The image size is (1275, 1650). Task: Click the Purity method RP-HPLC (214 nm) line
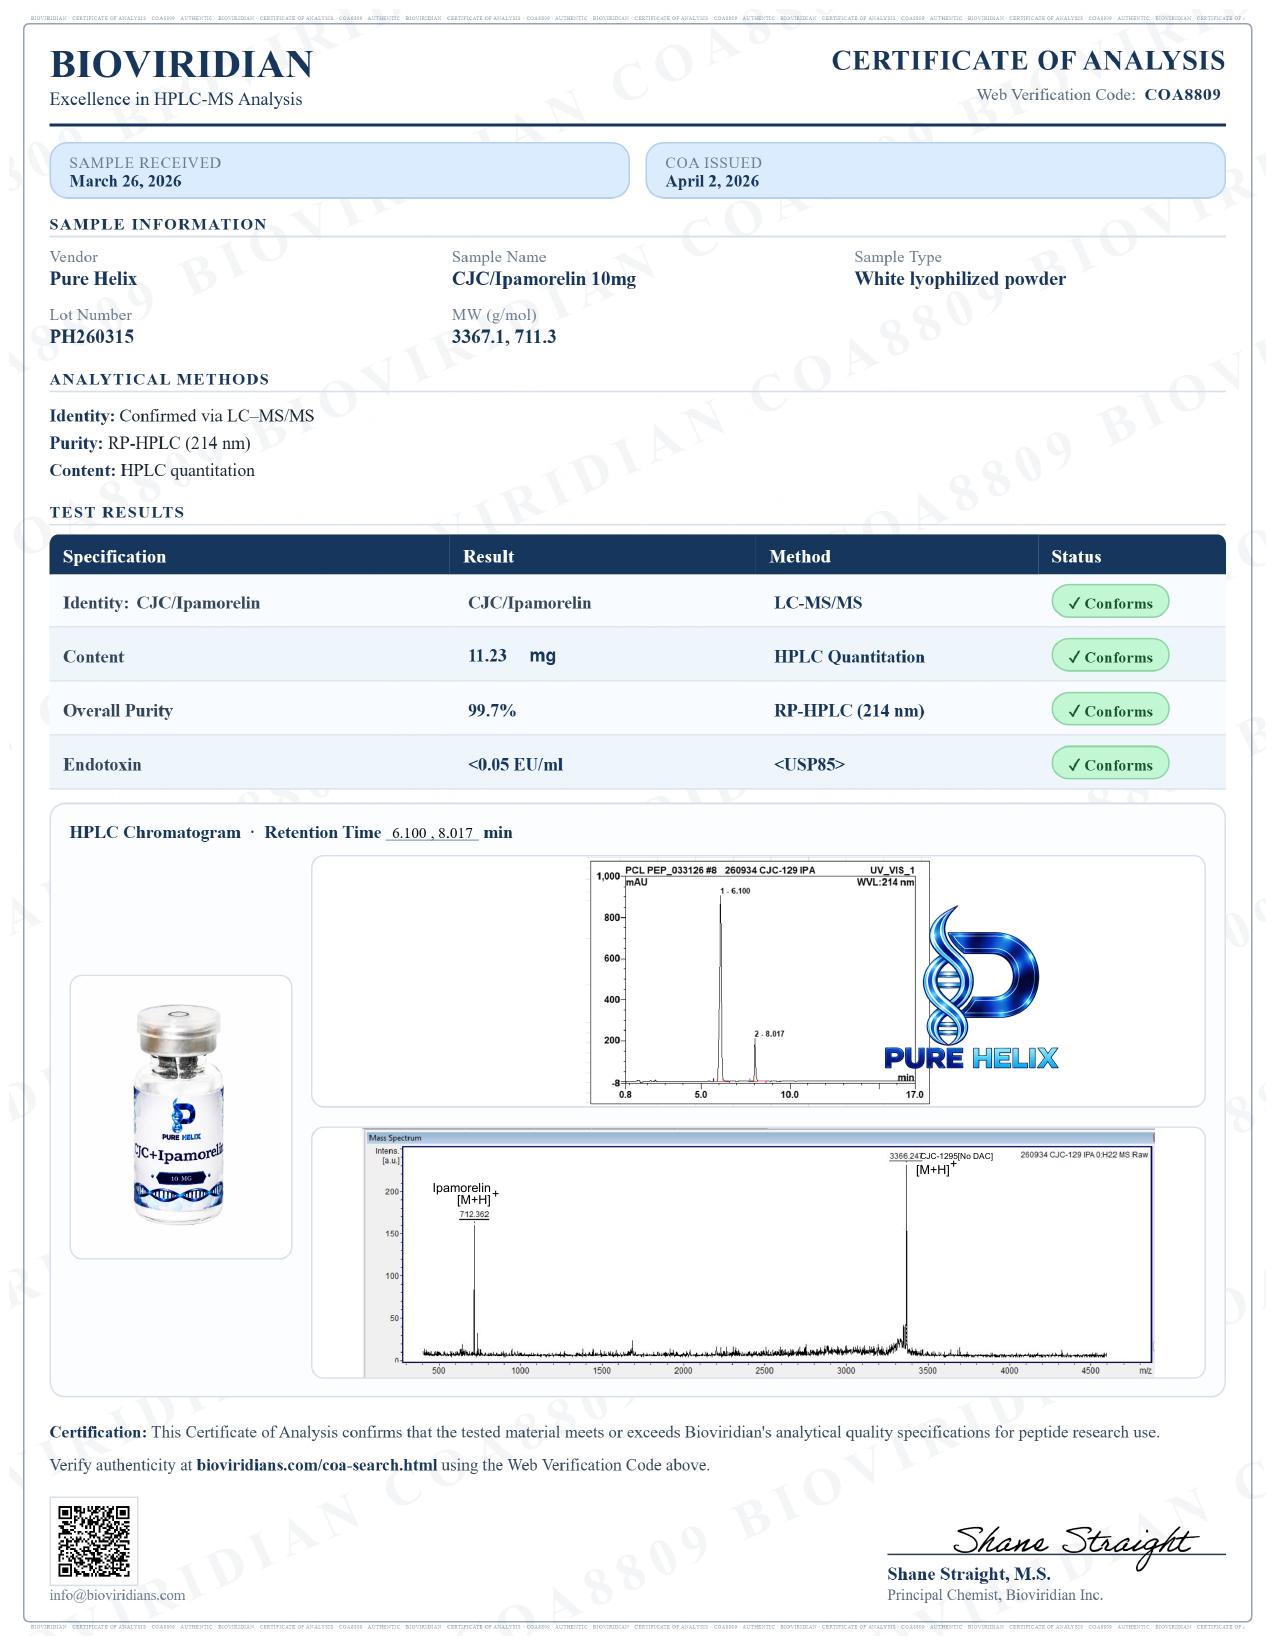click(150, 443)
